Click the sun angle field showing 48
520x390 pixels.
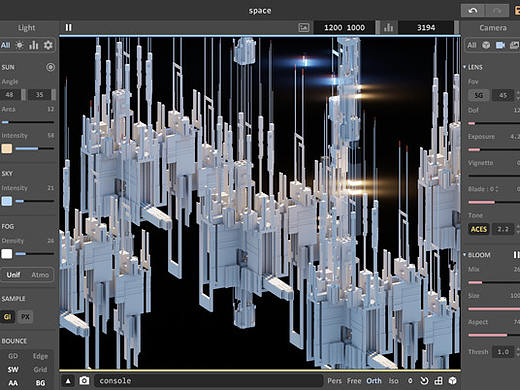point(10,95)
